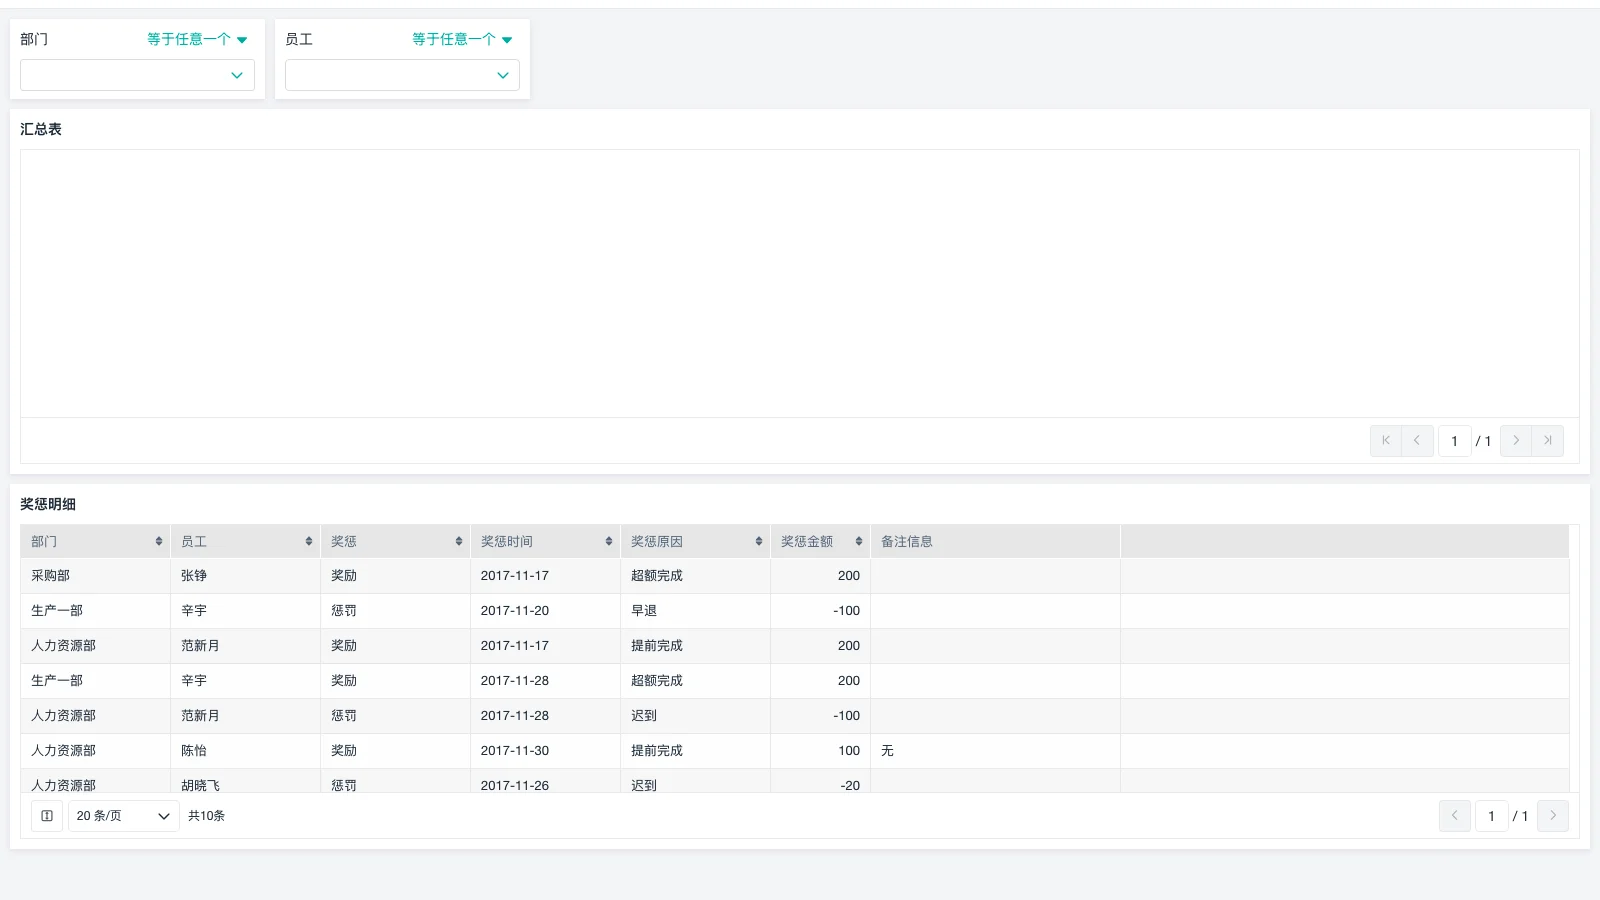The image size is (1600, 900).
Task: Toggle sorting on the 奖惩原因 column
Action: [x=758, y=541]
